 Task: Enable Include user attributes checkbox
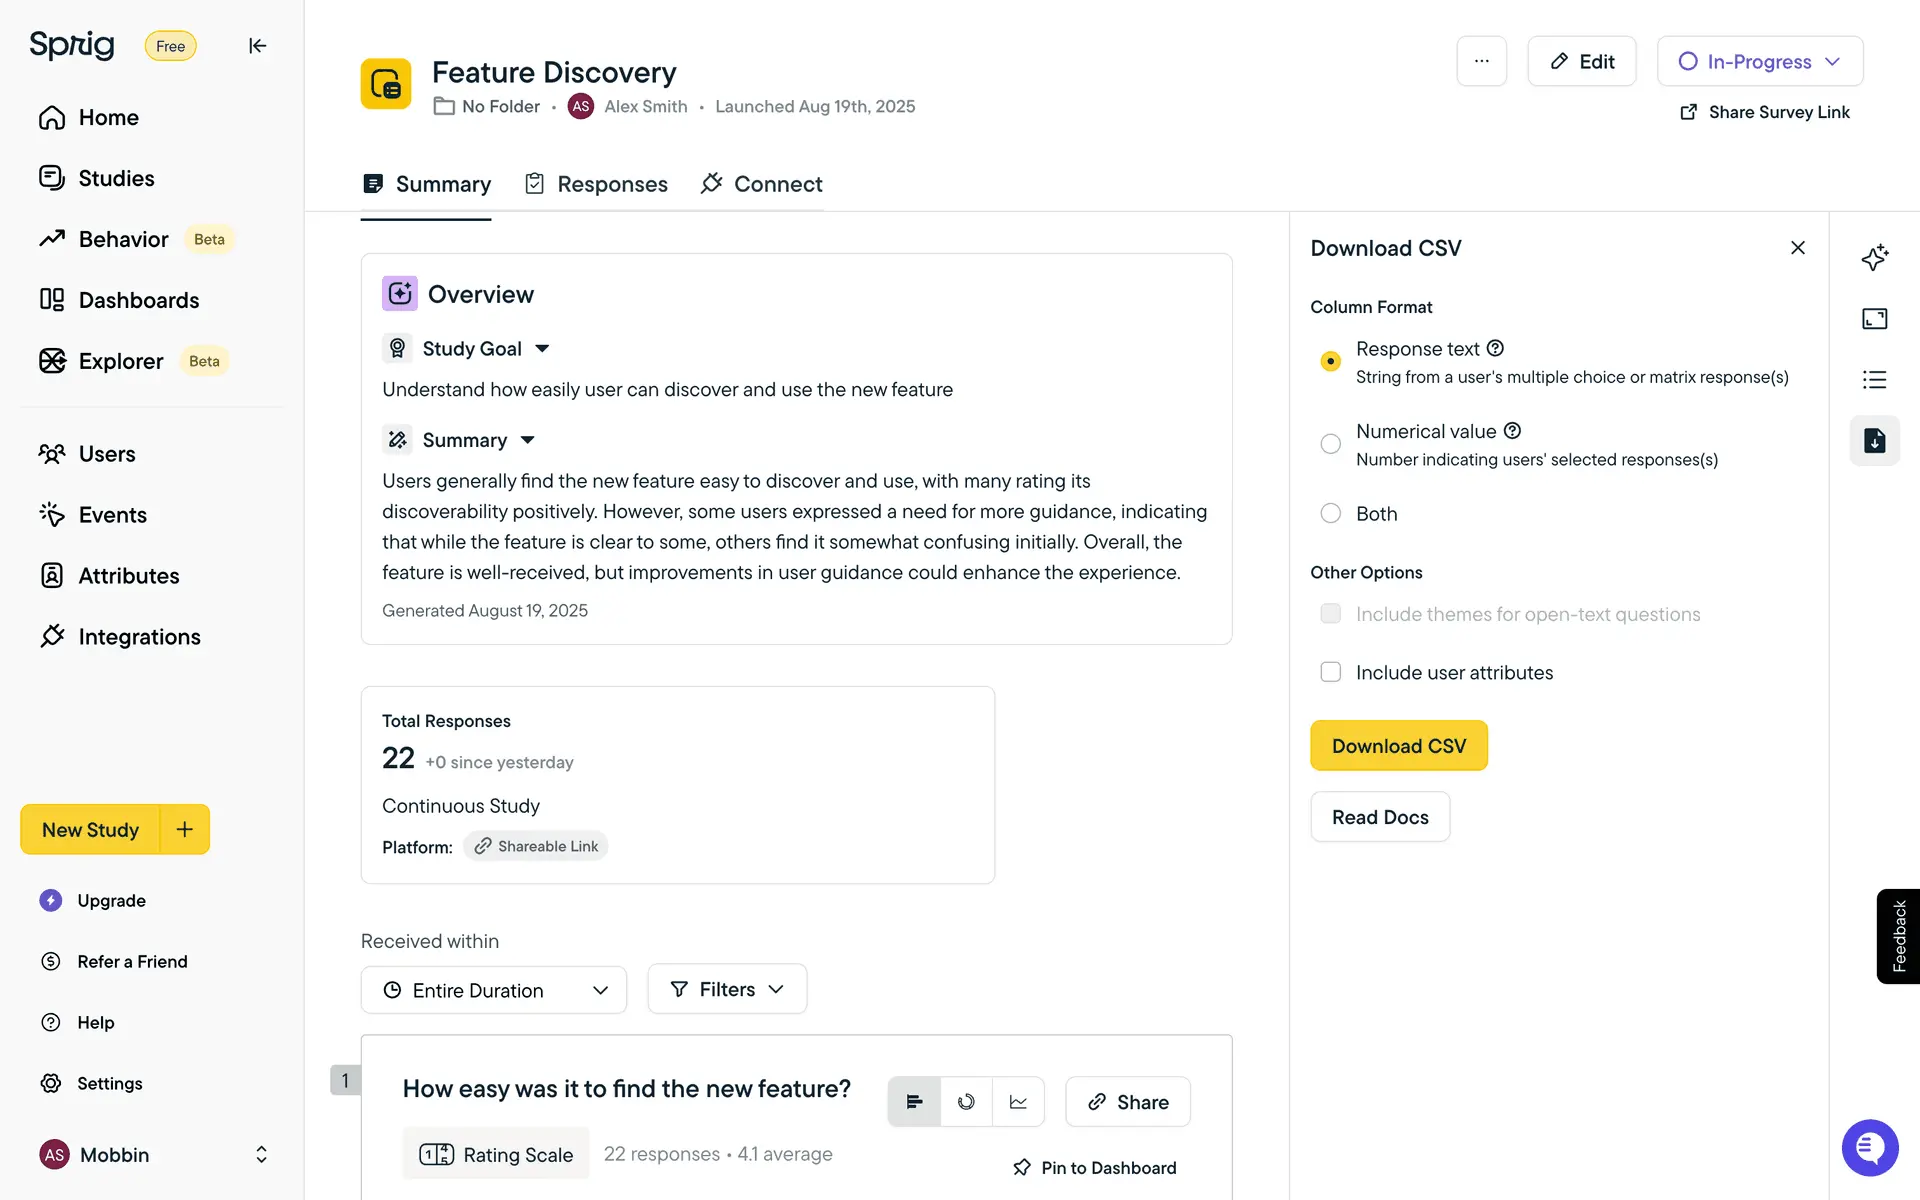[1330, 673]
